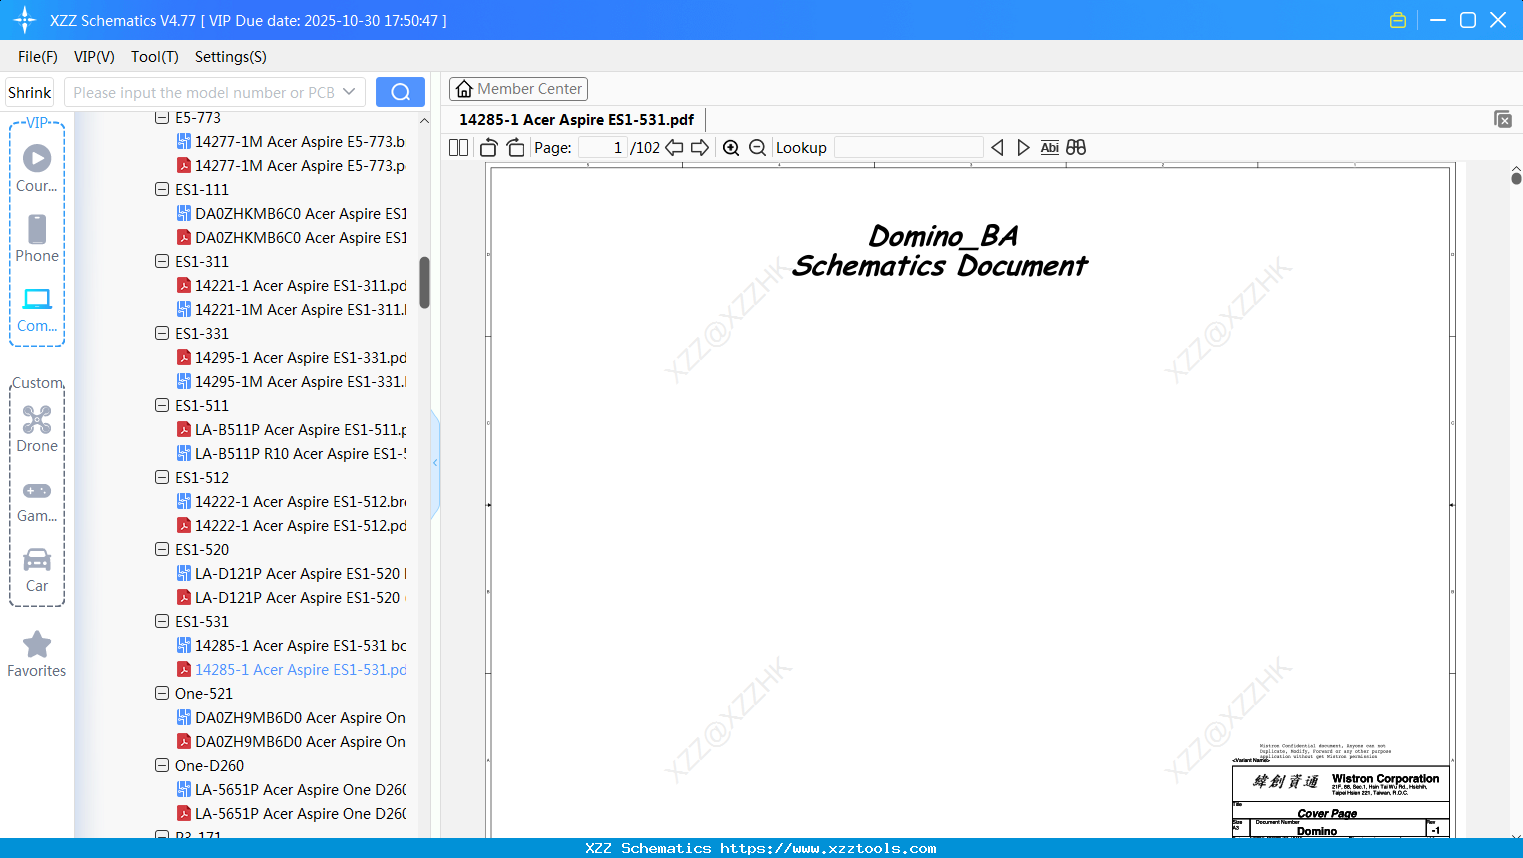Click the Shrink button
This screenshot has height=858, width=1523.
(30, 92)
